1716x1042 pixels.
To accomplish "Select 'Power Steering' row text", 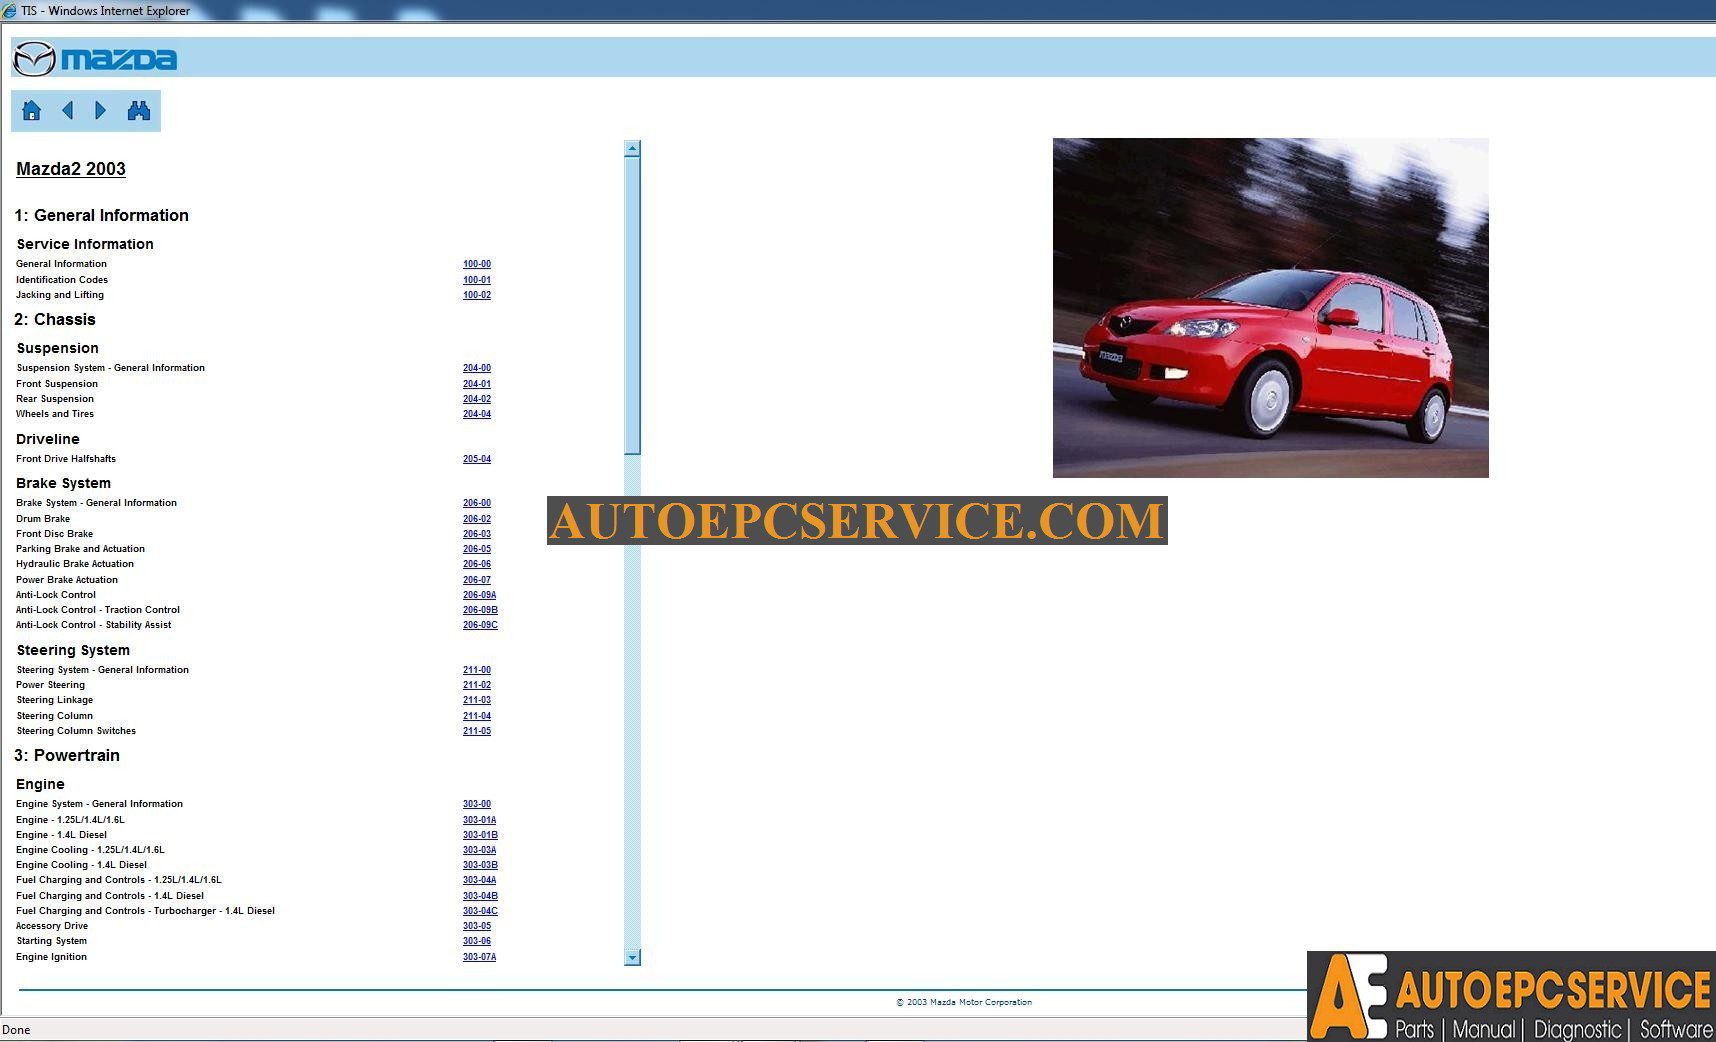I will (x=50, y=685).
